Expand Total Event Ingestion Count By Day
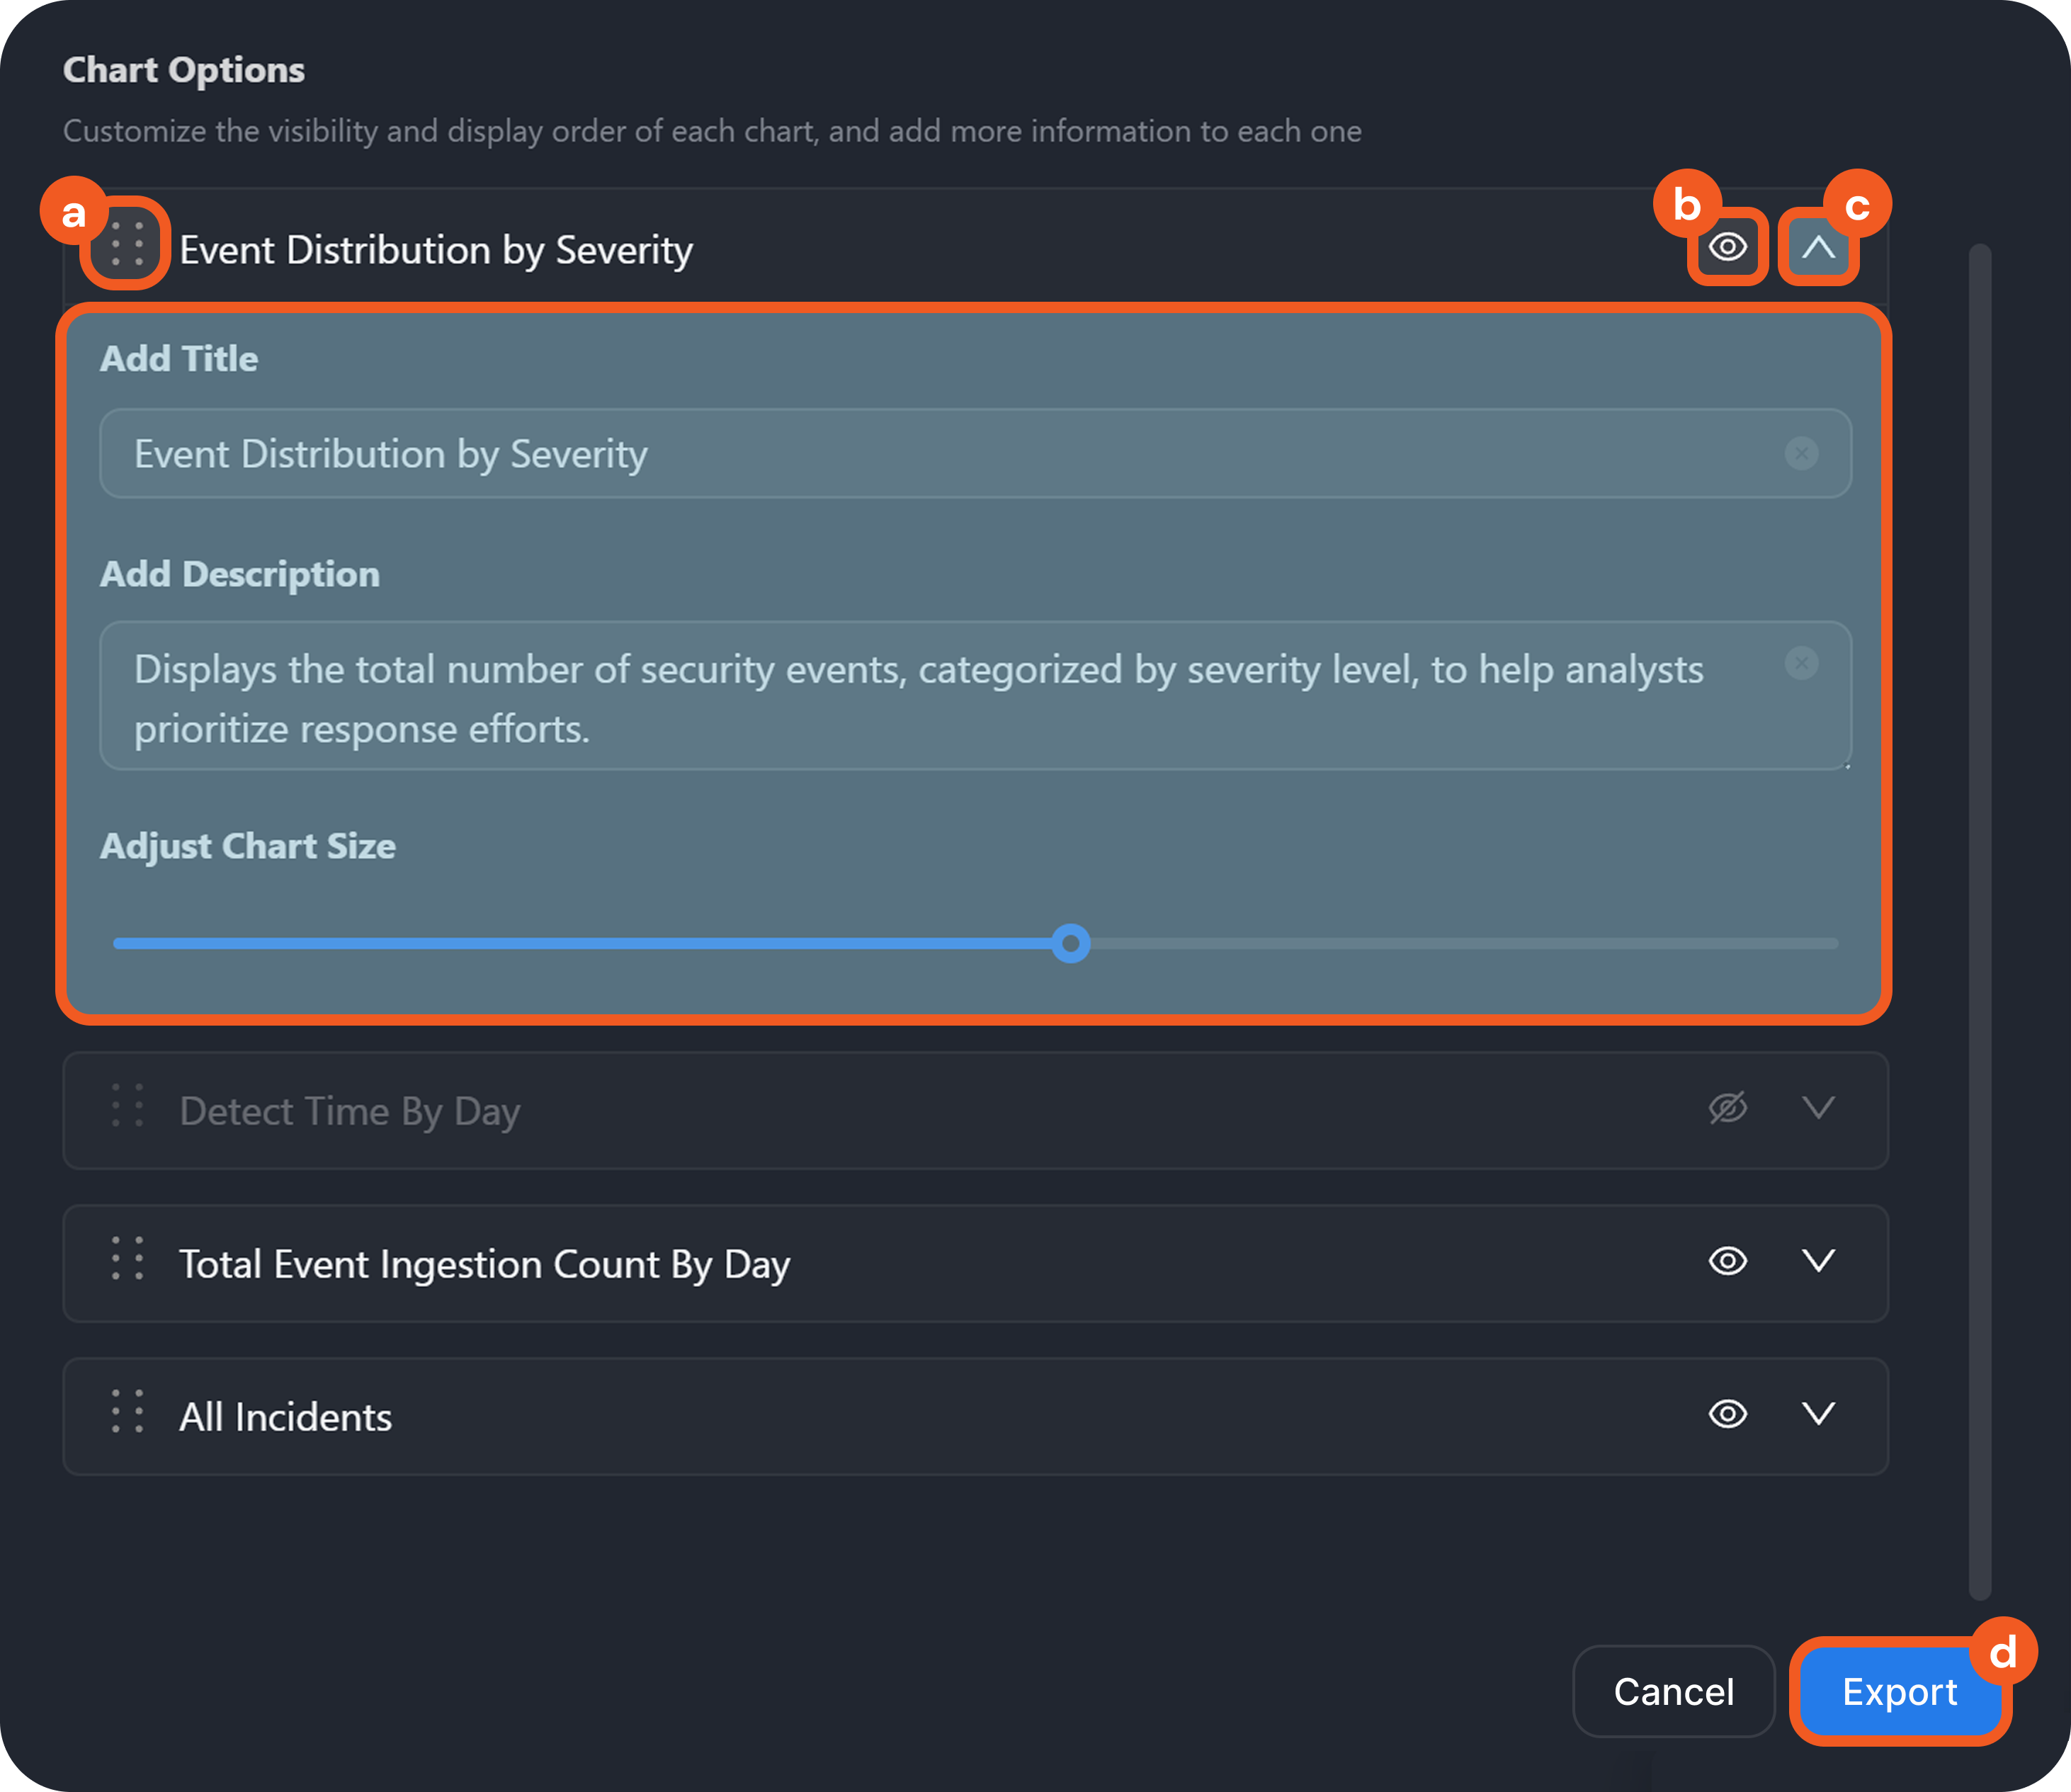 (x=1818, y=1261)
